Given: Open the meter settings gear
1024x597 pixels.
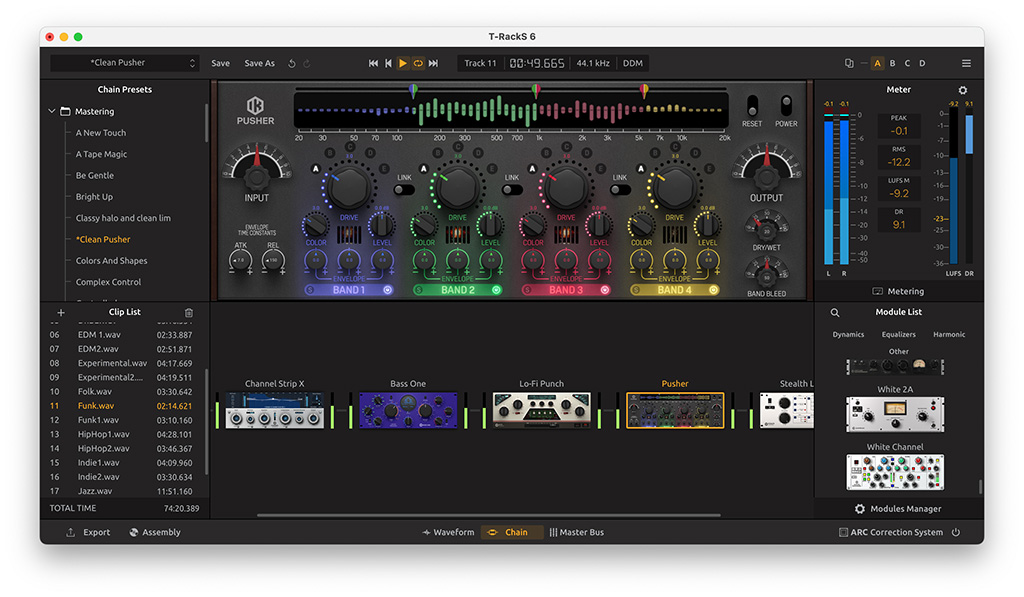Looking at the screenshot, I should (x=963, y=90).
